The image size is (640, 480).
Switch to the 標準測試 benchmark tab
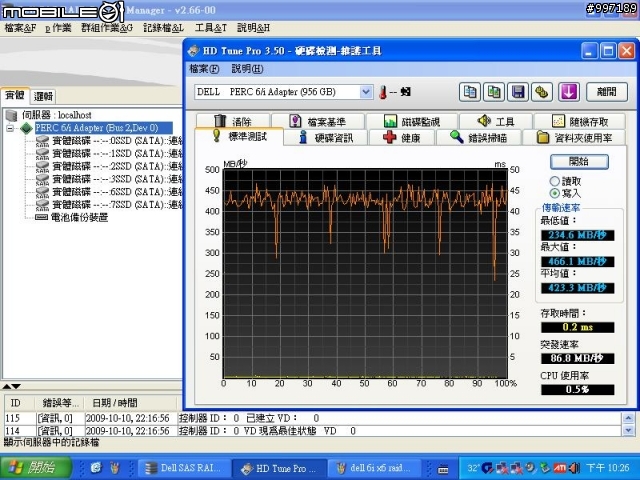coord(239,136)
